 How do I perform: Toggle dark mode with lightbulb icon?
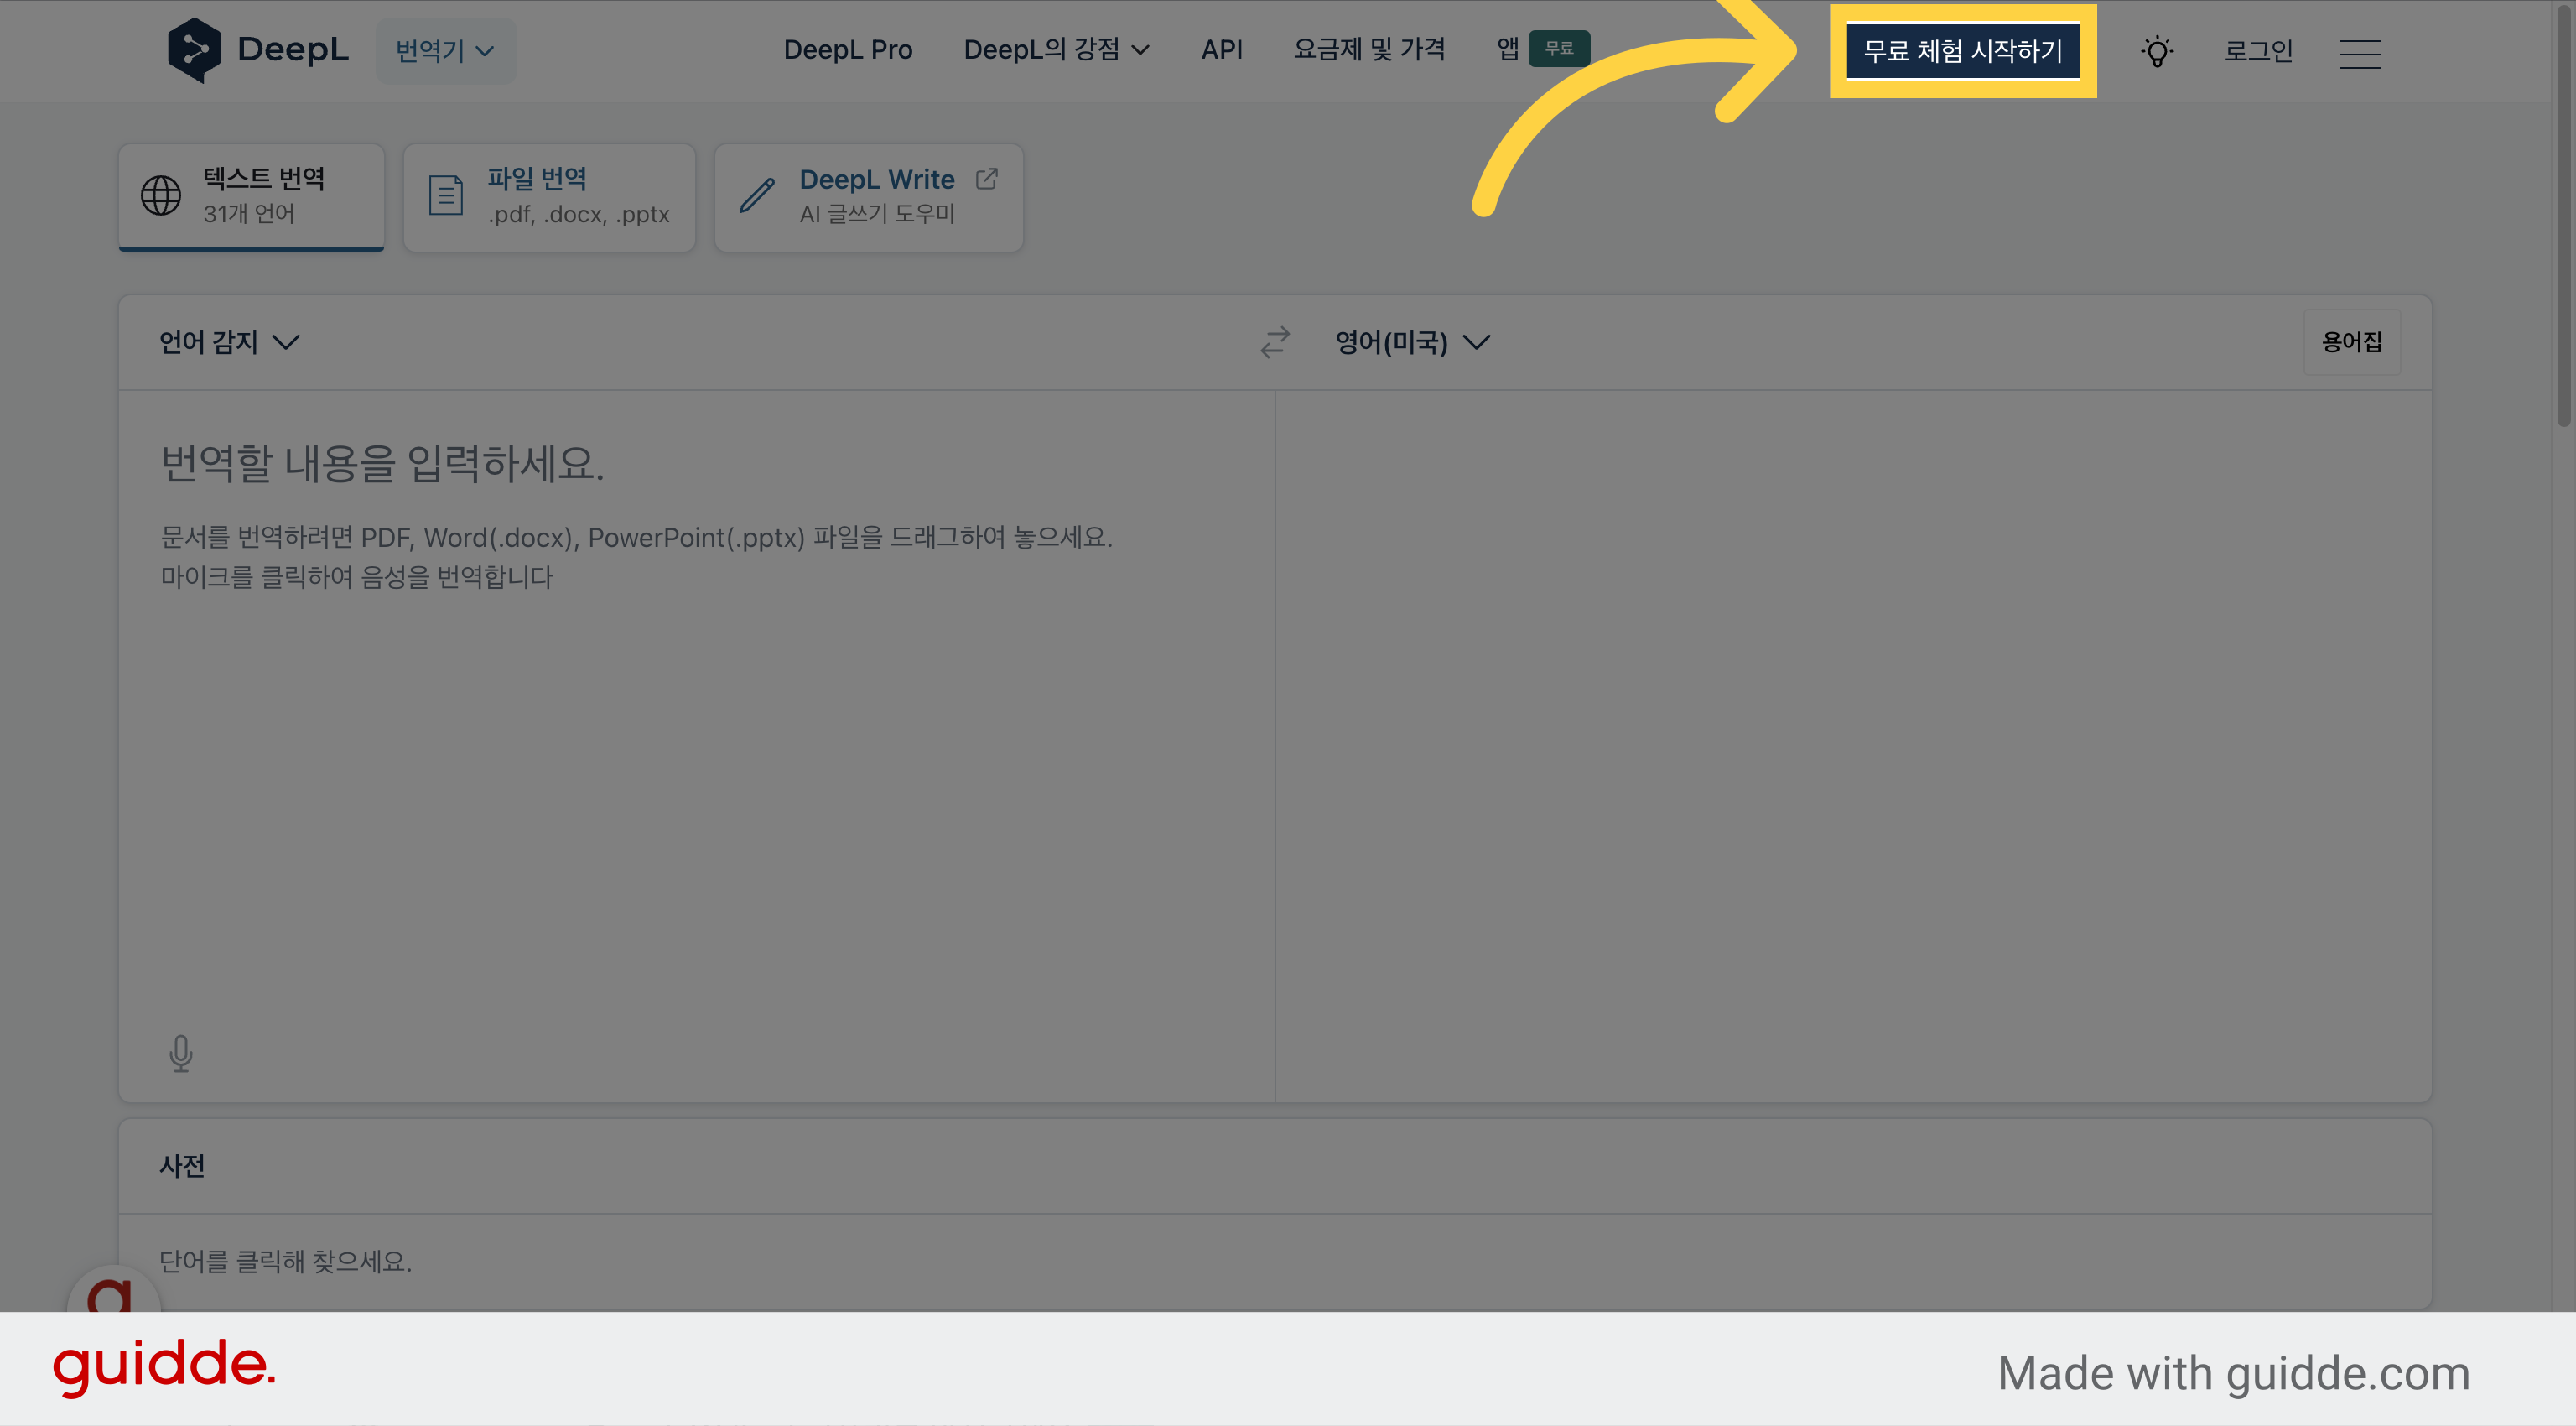pyautogui.click(x=2157, y=51)
